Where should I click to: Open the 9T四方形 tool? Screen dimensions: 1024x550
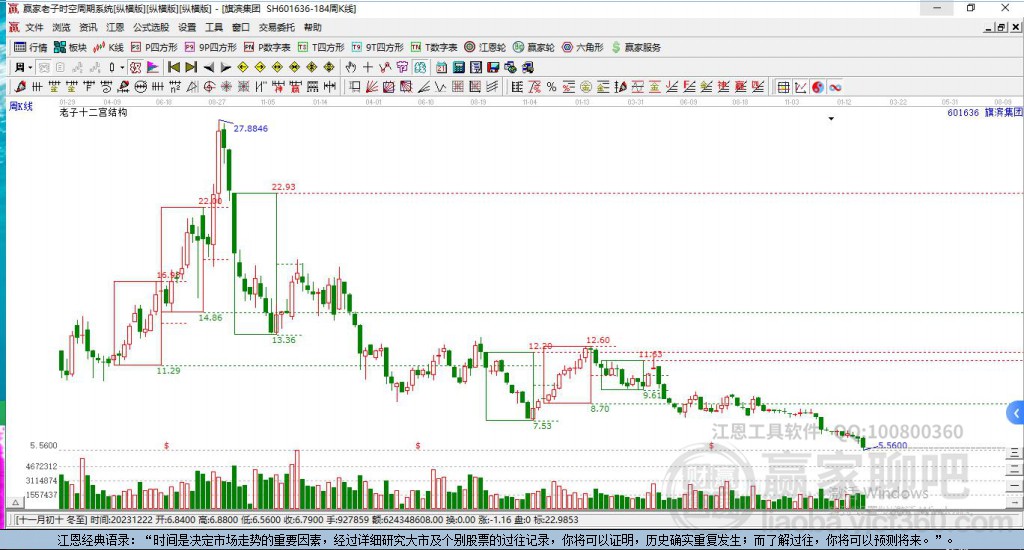(x=377, y=47)
